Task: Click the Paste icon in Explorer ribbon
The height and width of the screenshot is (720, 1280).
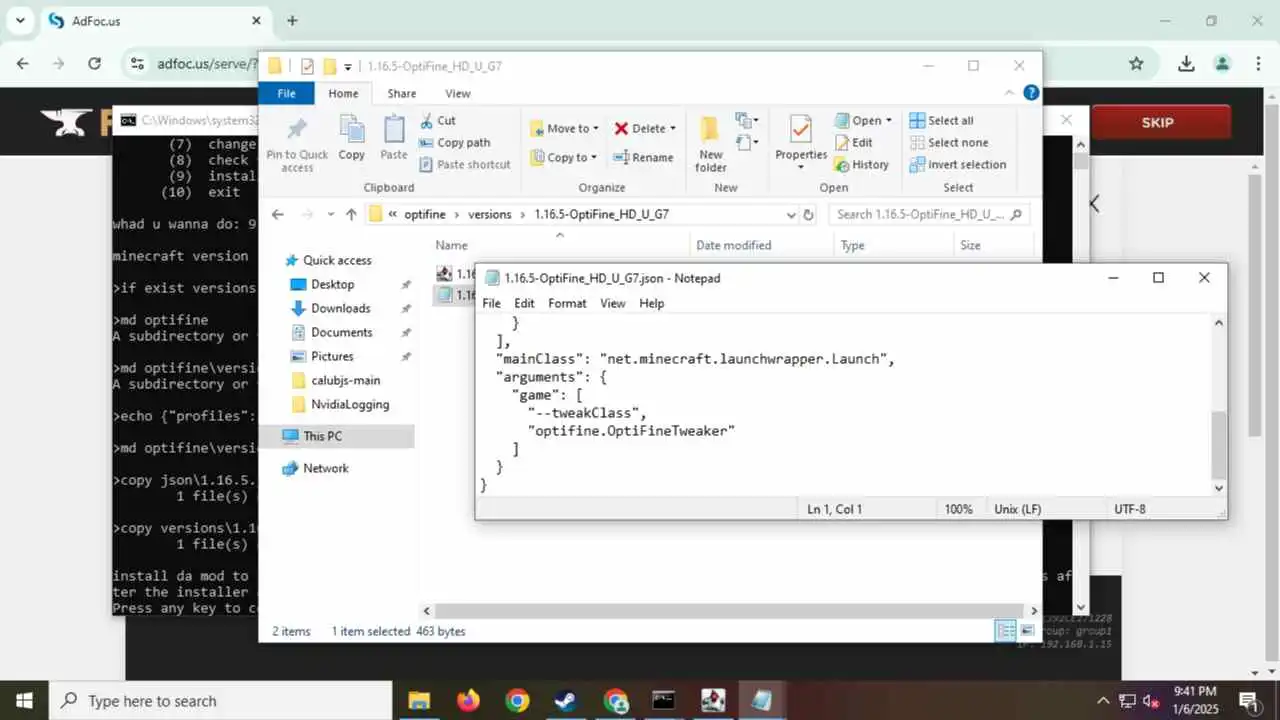Action: [x=394, y=138]
